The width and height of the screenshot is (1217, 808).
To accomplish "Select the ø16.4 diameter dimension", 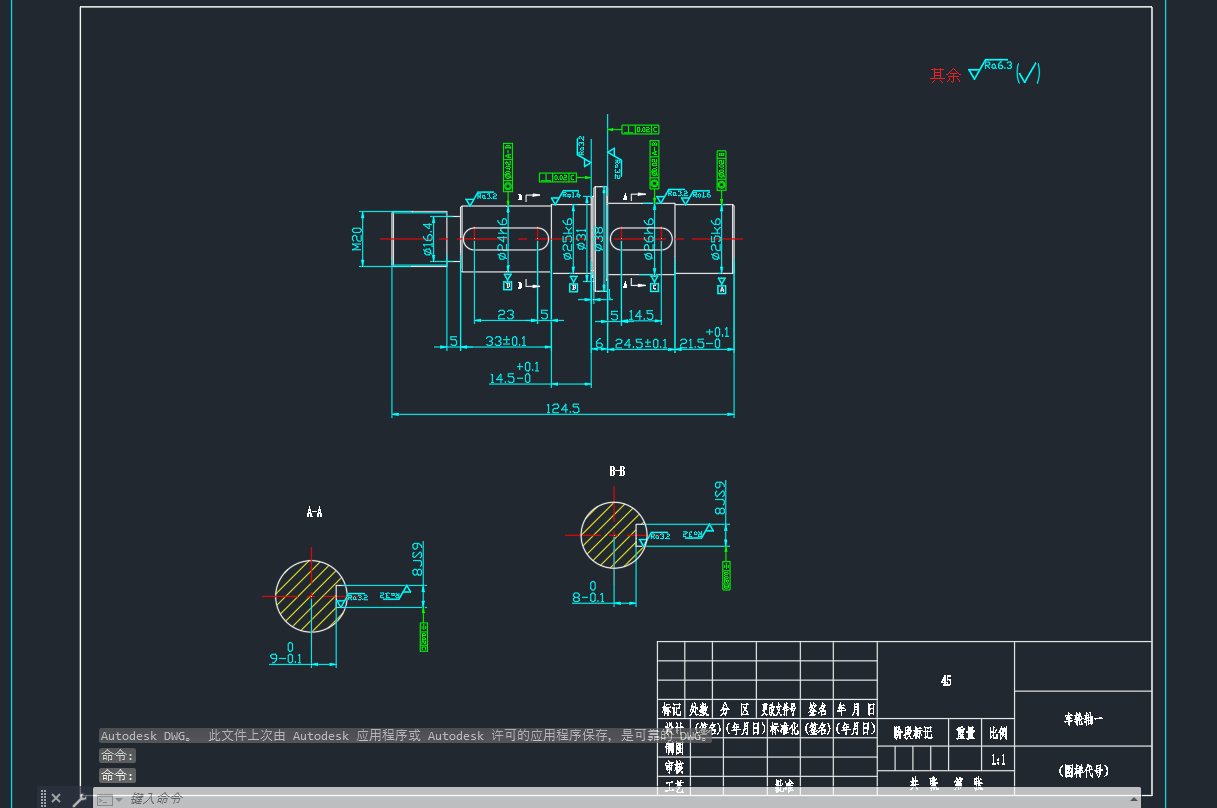I will point(429,239).
